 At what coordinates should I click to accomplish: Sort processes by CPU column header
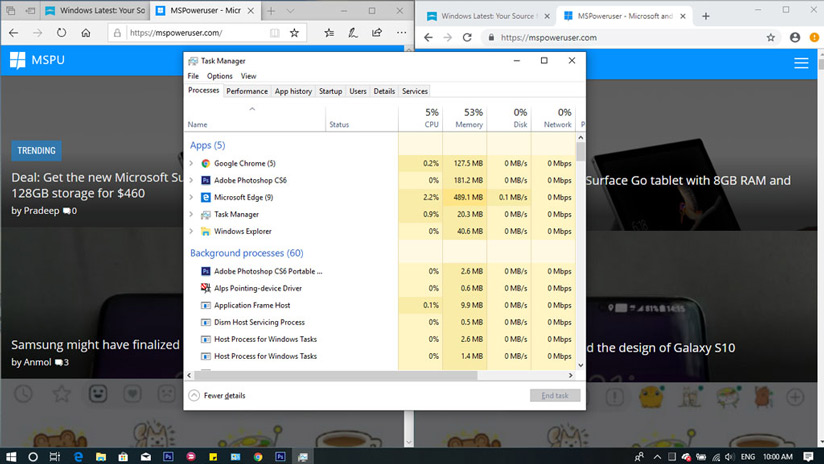click(x=420, y=118)
